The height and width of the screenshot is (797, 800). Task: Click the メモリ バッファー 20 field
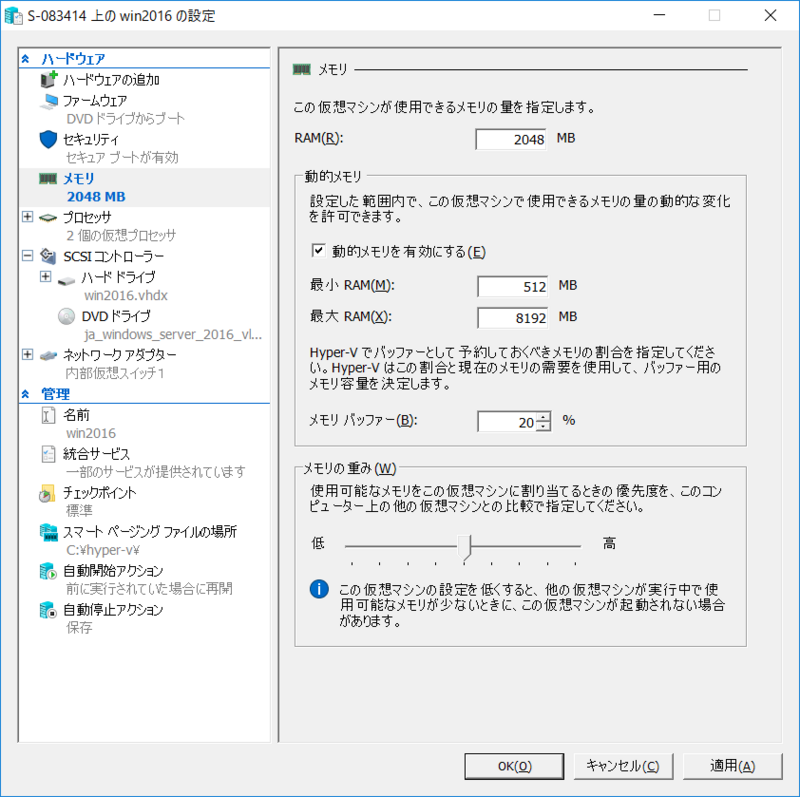[507, 421]
